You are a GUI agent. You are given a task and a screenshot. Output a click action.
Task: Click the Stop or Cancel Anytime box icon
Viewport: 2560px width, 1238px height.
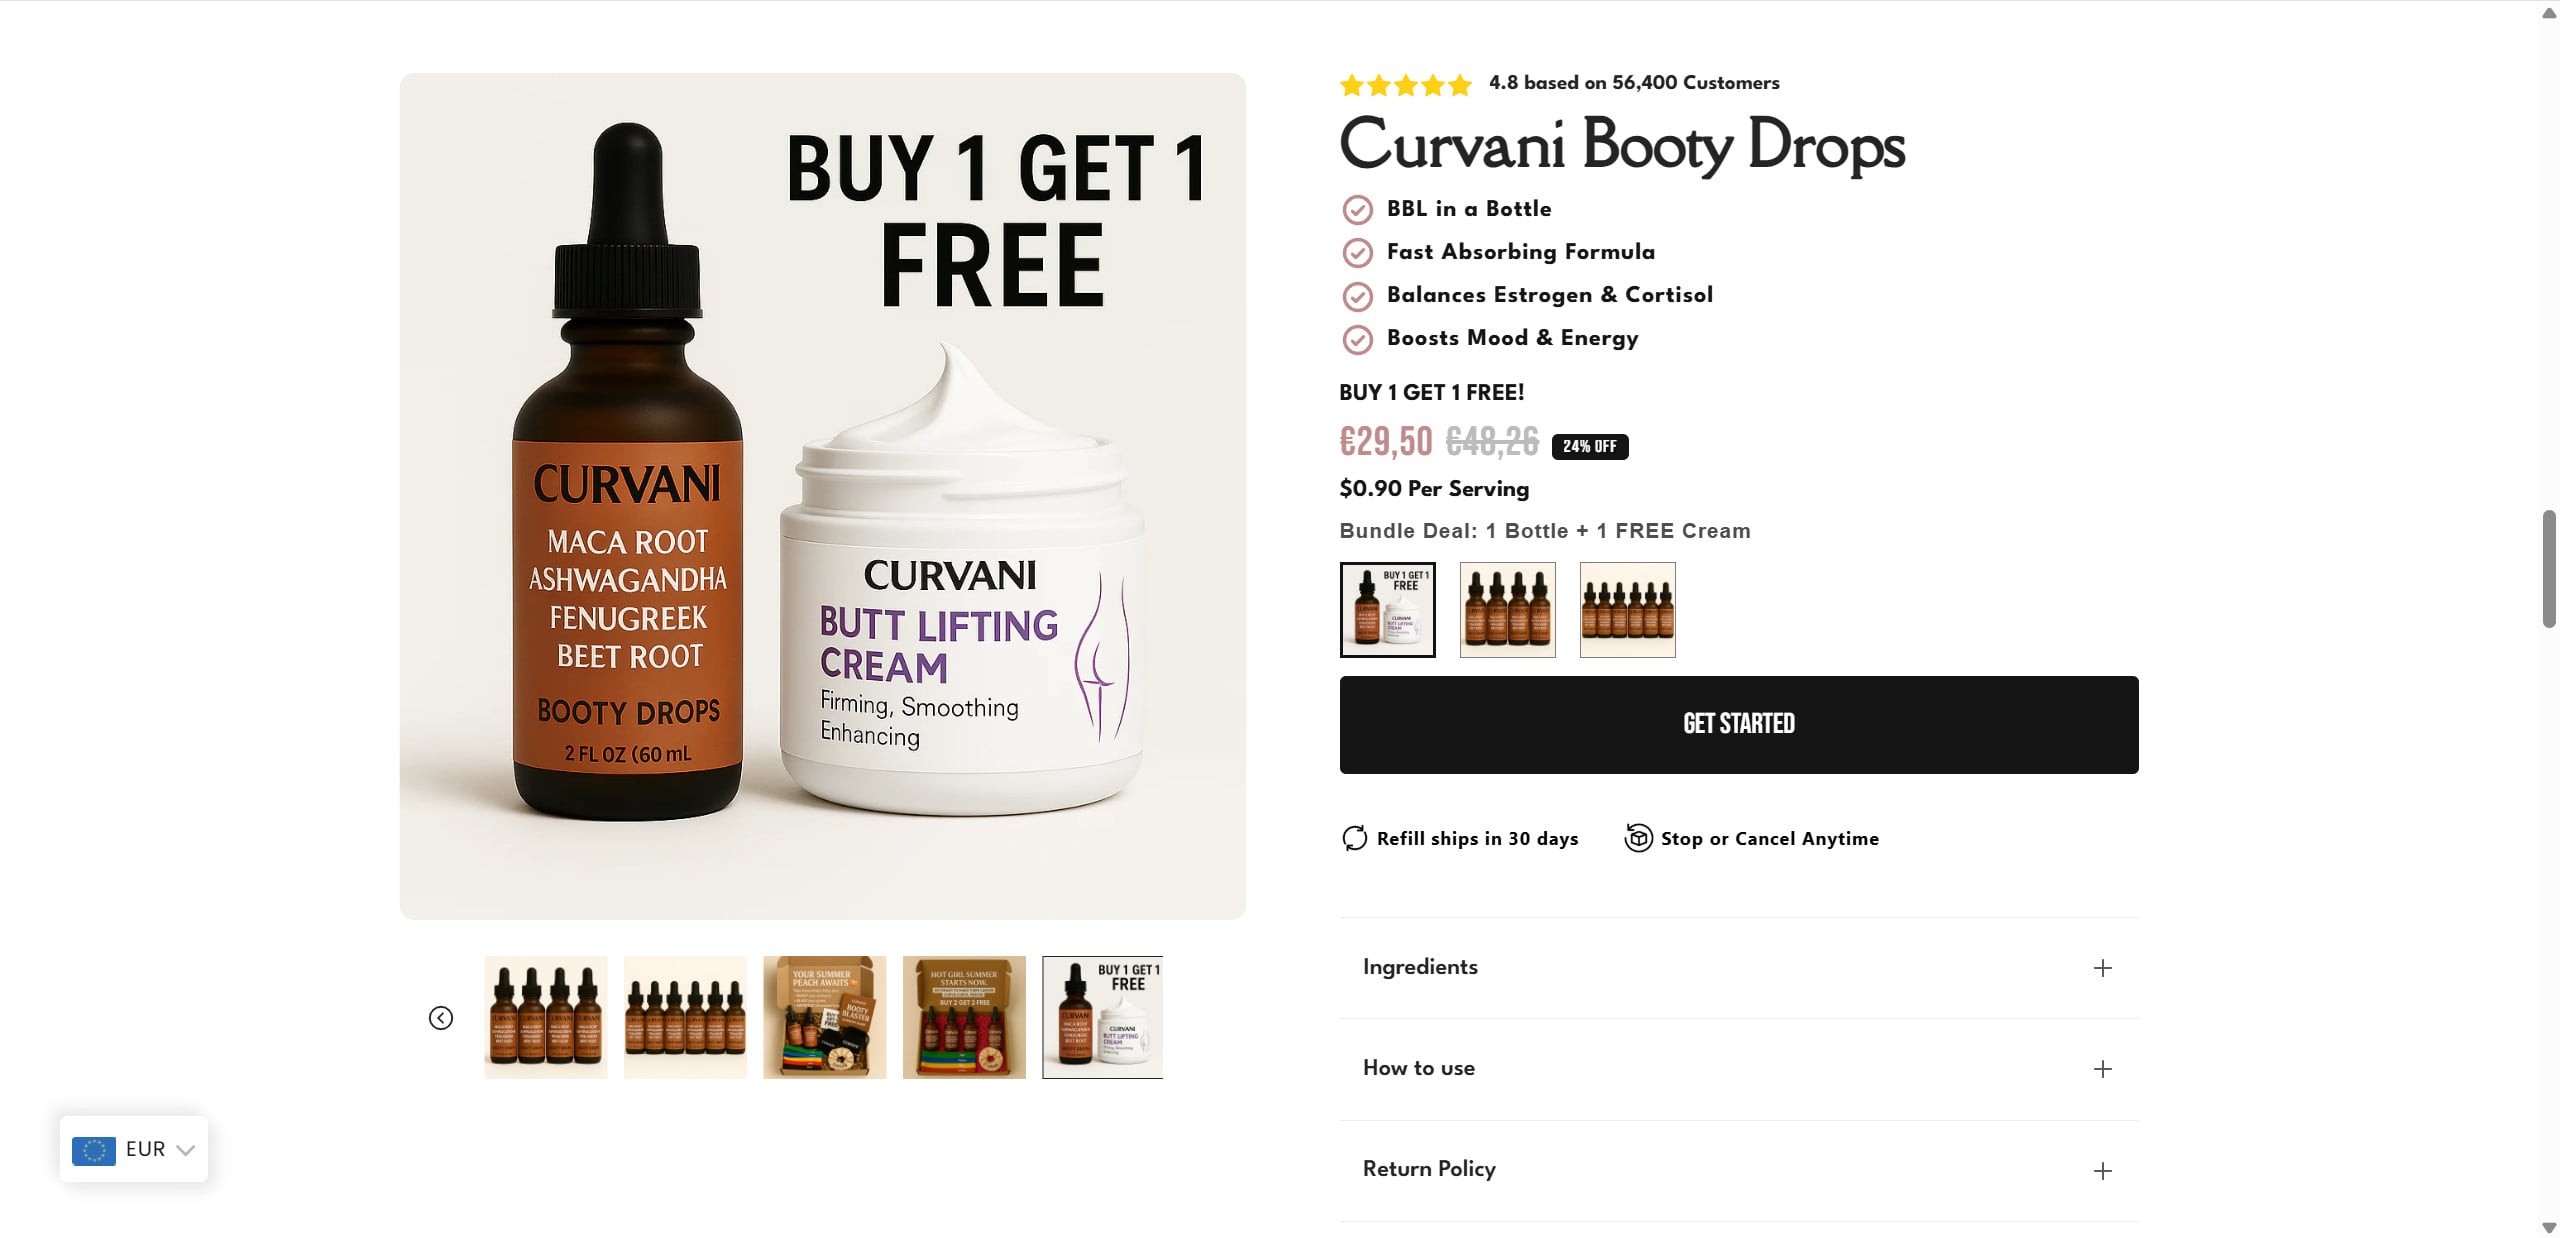(1638, 838)
